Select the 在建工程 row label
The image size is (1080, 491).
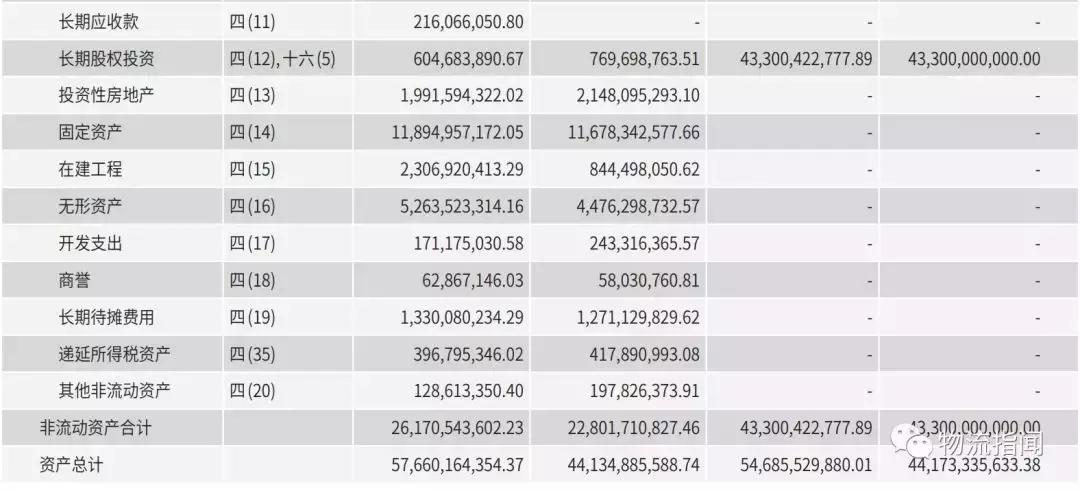click(90, 169)
